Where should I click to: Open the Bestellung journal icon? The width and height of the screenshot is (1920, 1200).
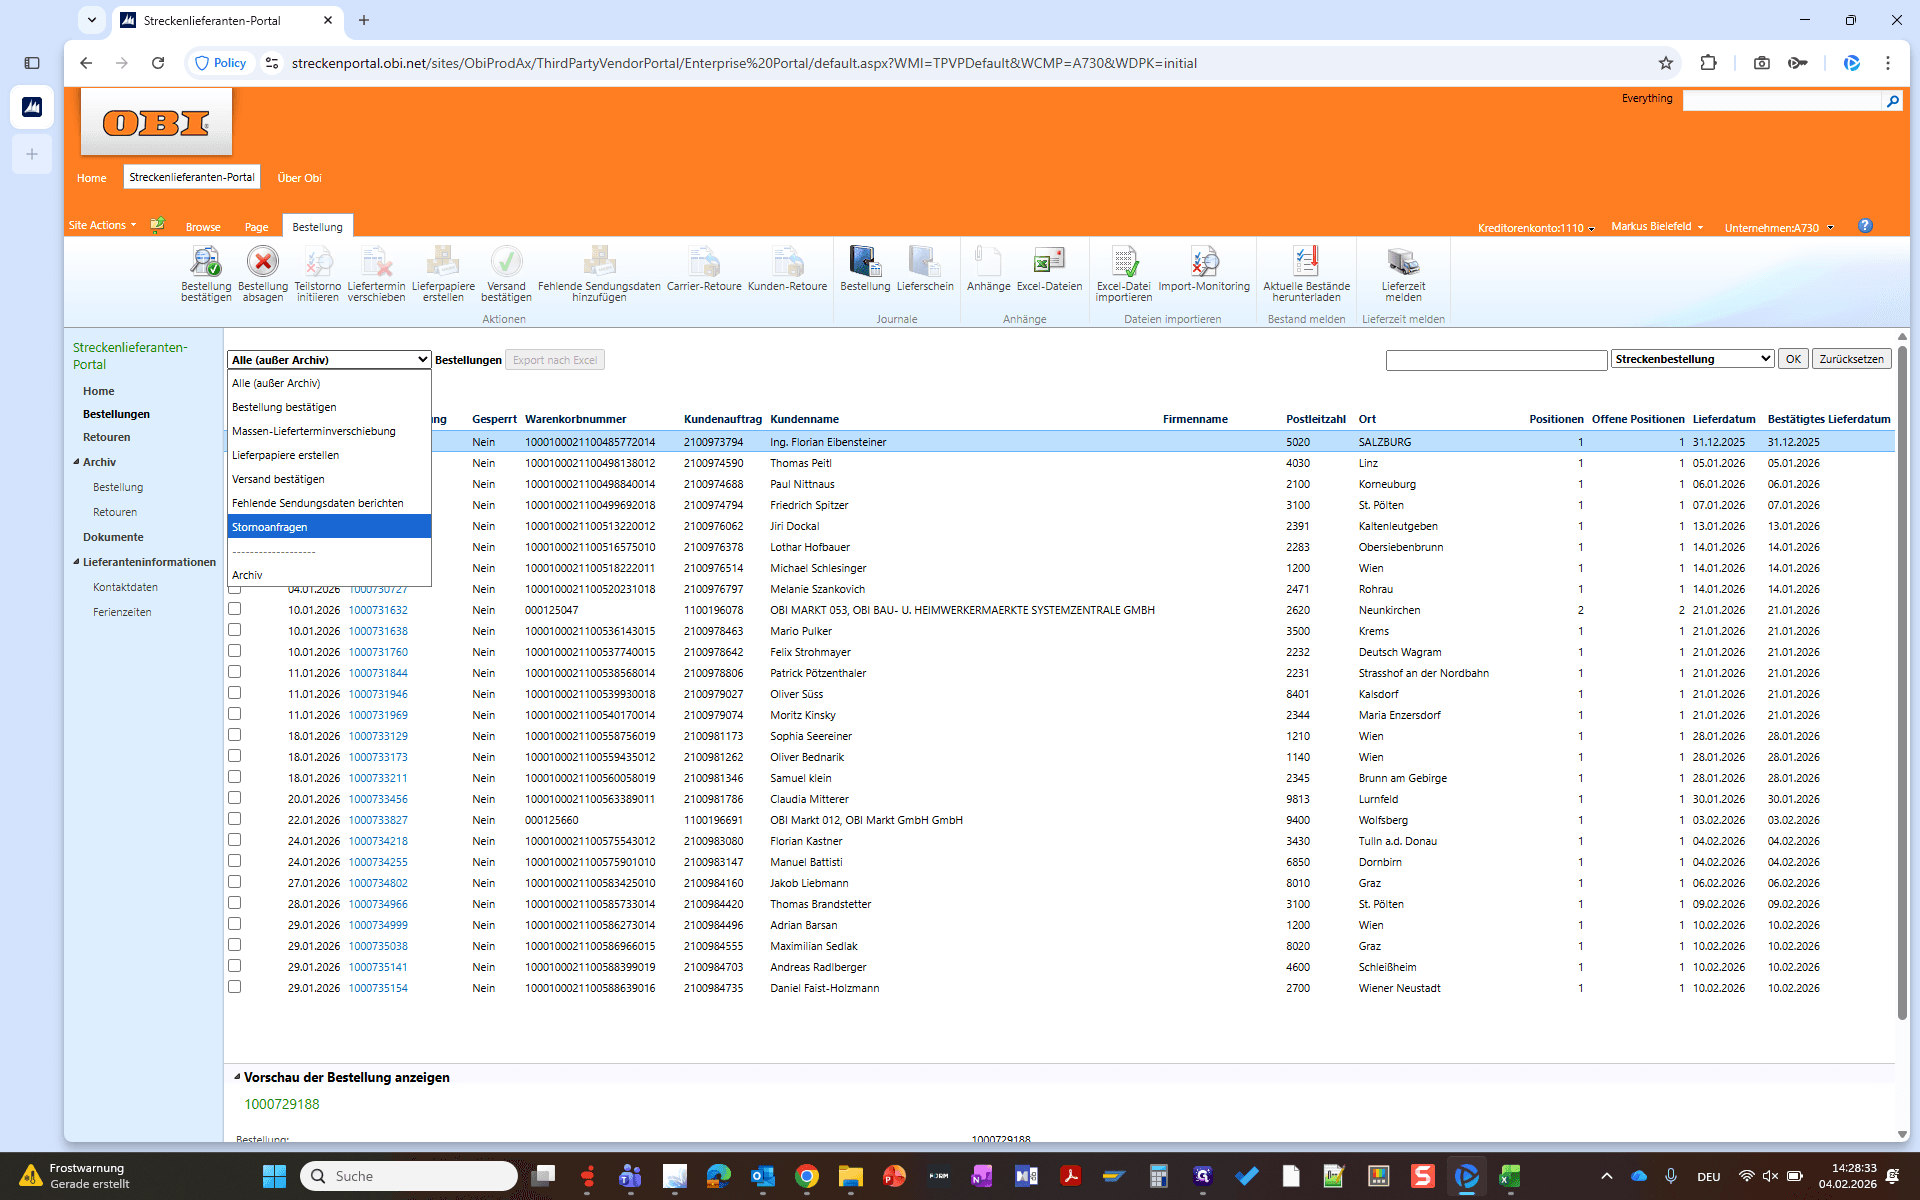pos(865,262)
